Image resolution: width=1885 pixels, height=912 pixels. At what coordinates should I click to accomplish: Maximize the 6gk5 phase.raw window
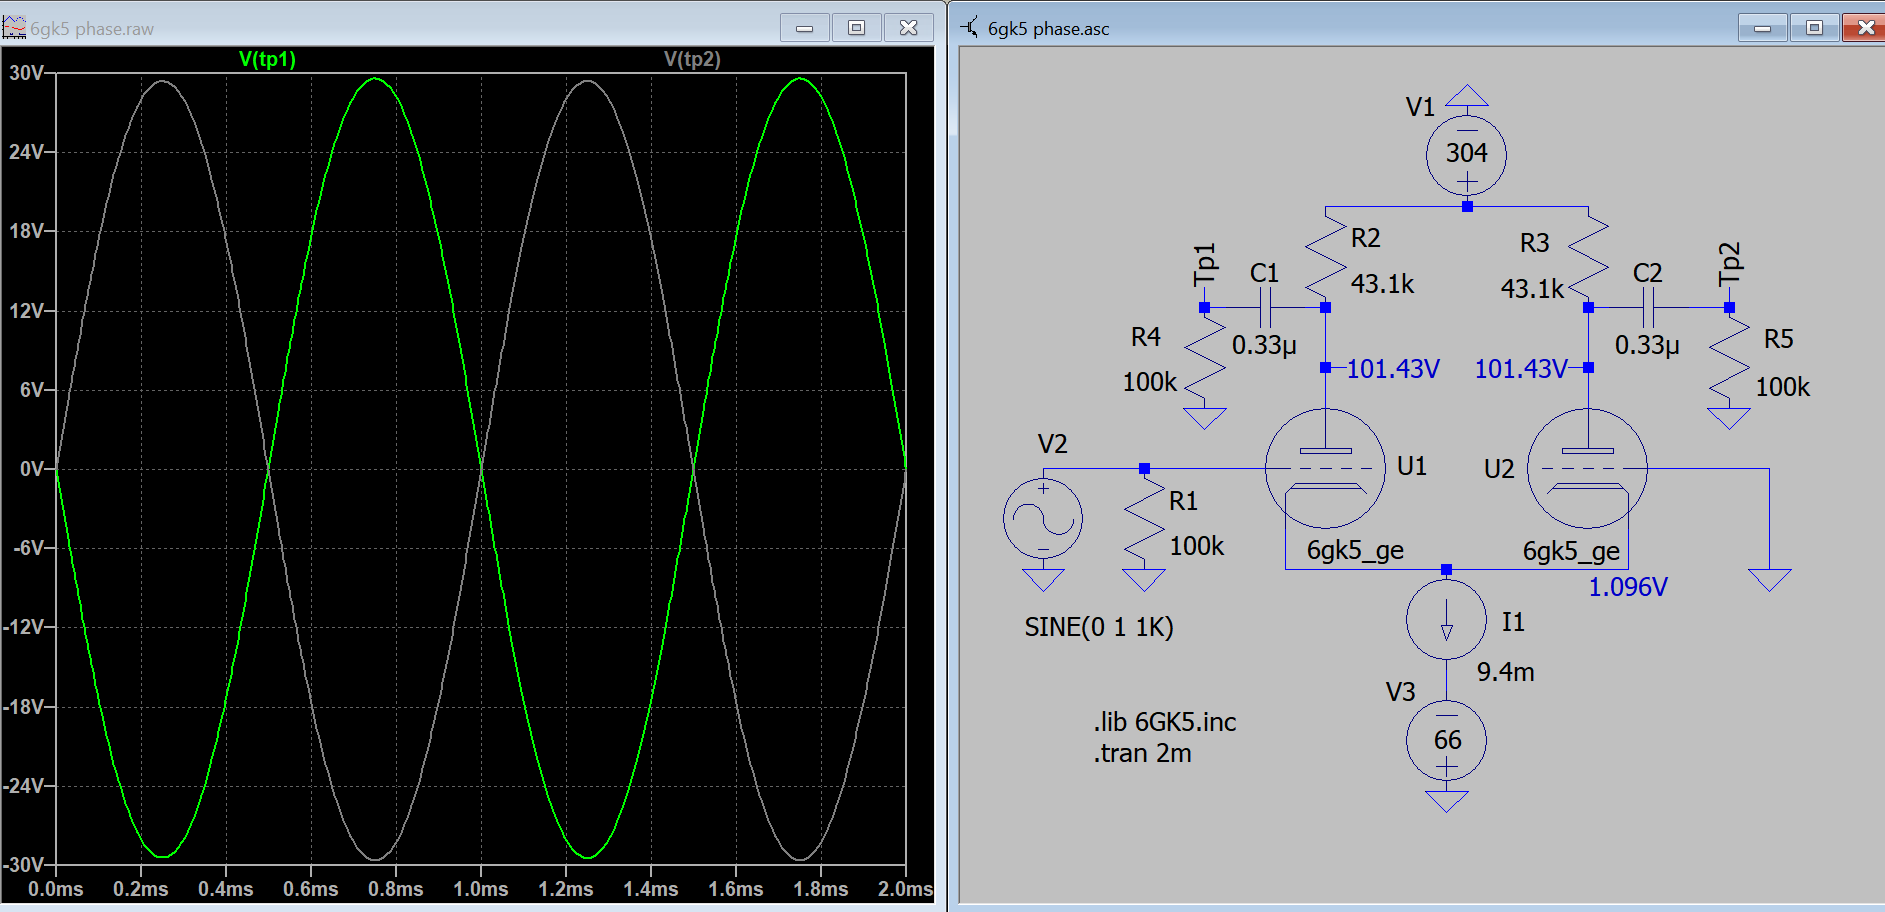pos(857,28)
